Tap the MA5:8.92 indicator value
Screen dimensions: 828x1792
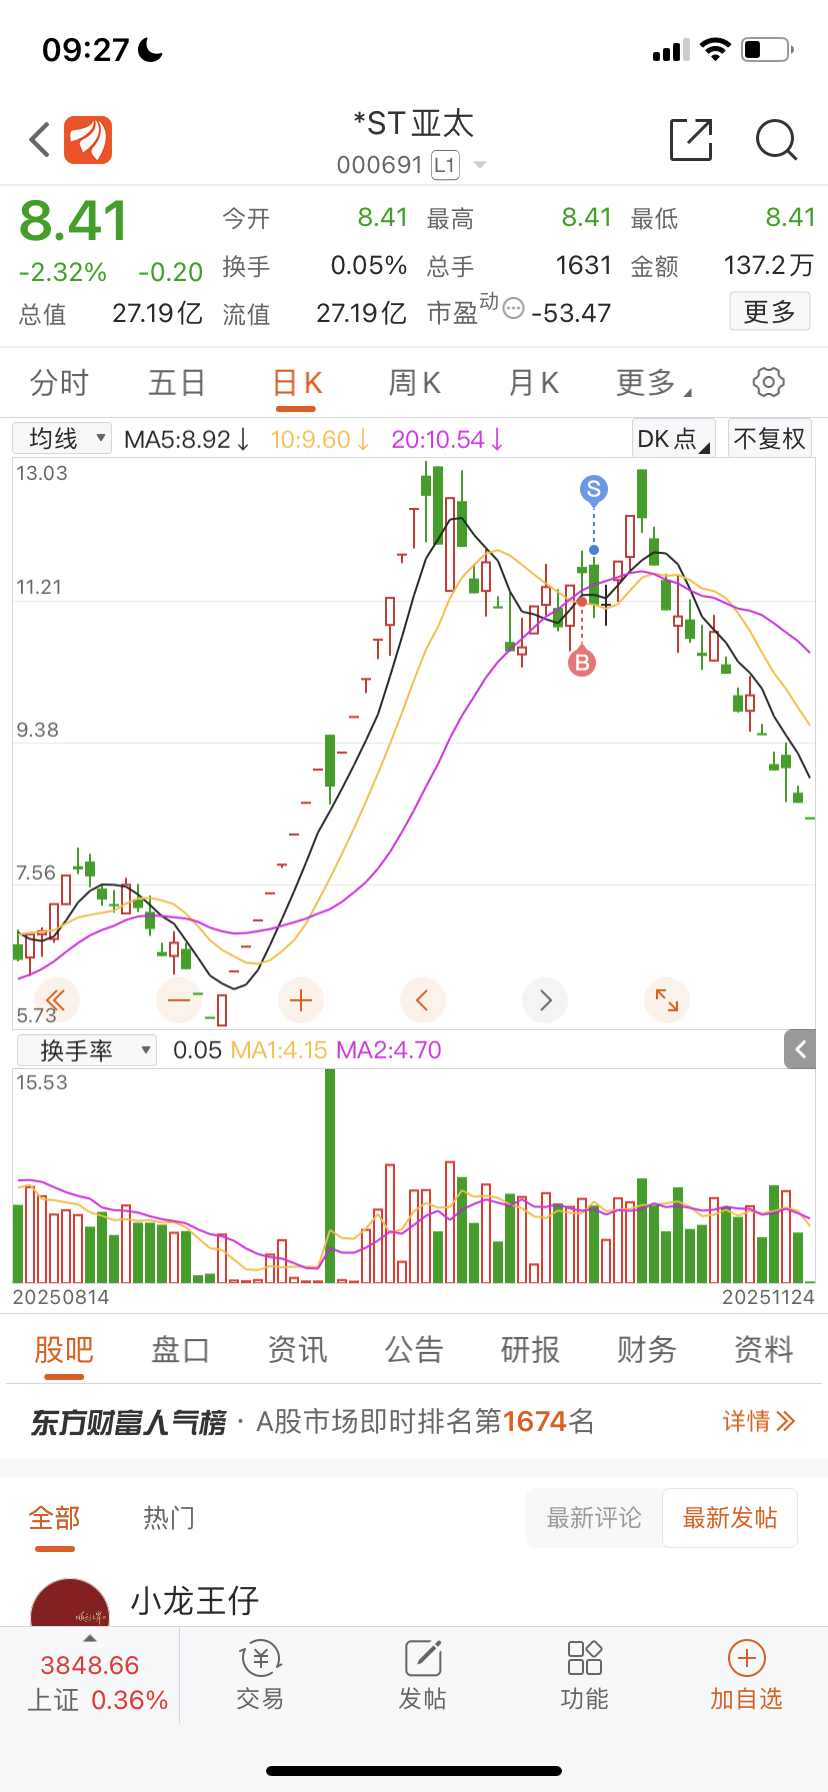187,439
